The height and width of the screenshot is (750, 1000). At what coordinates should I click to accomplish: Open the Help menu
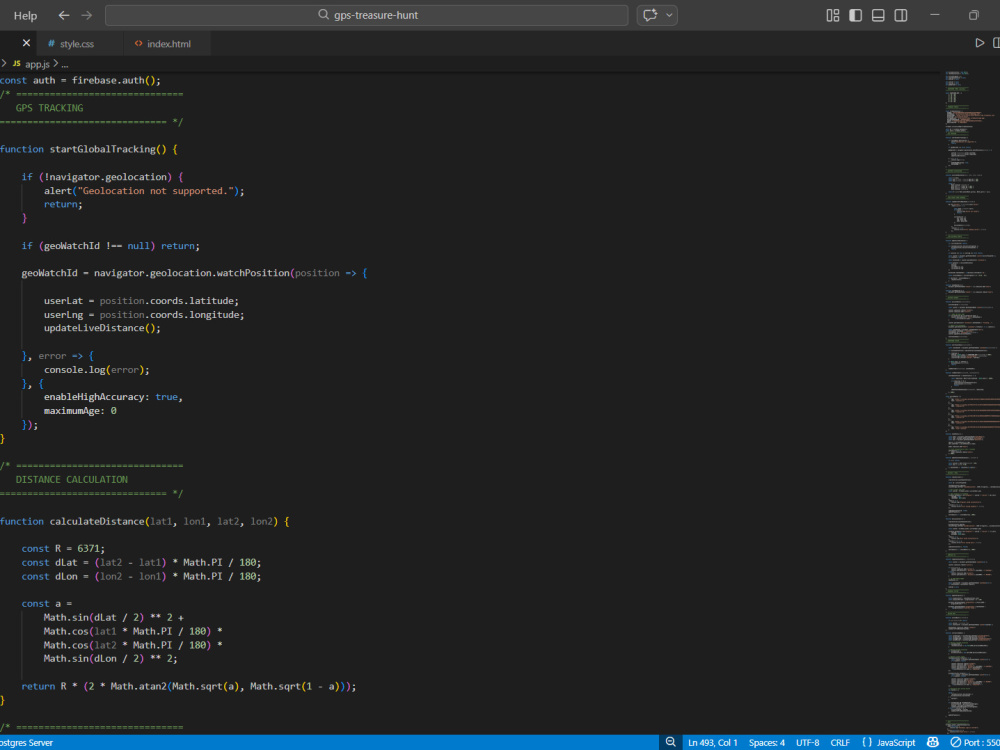pos(26,15)
